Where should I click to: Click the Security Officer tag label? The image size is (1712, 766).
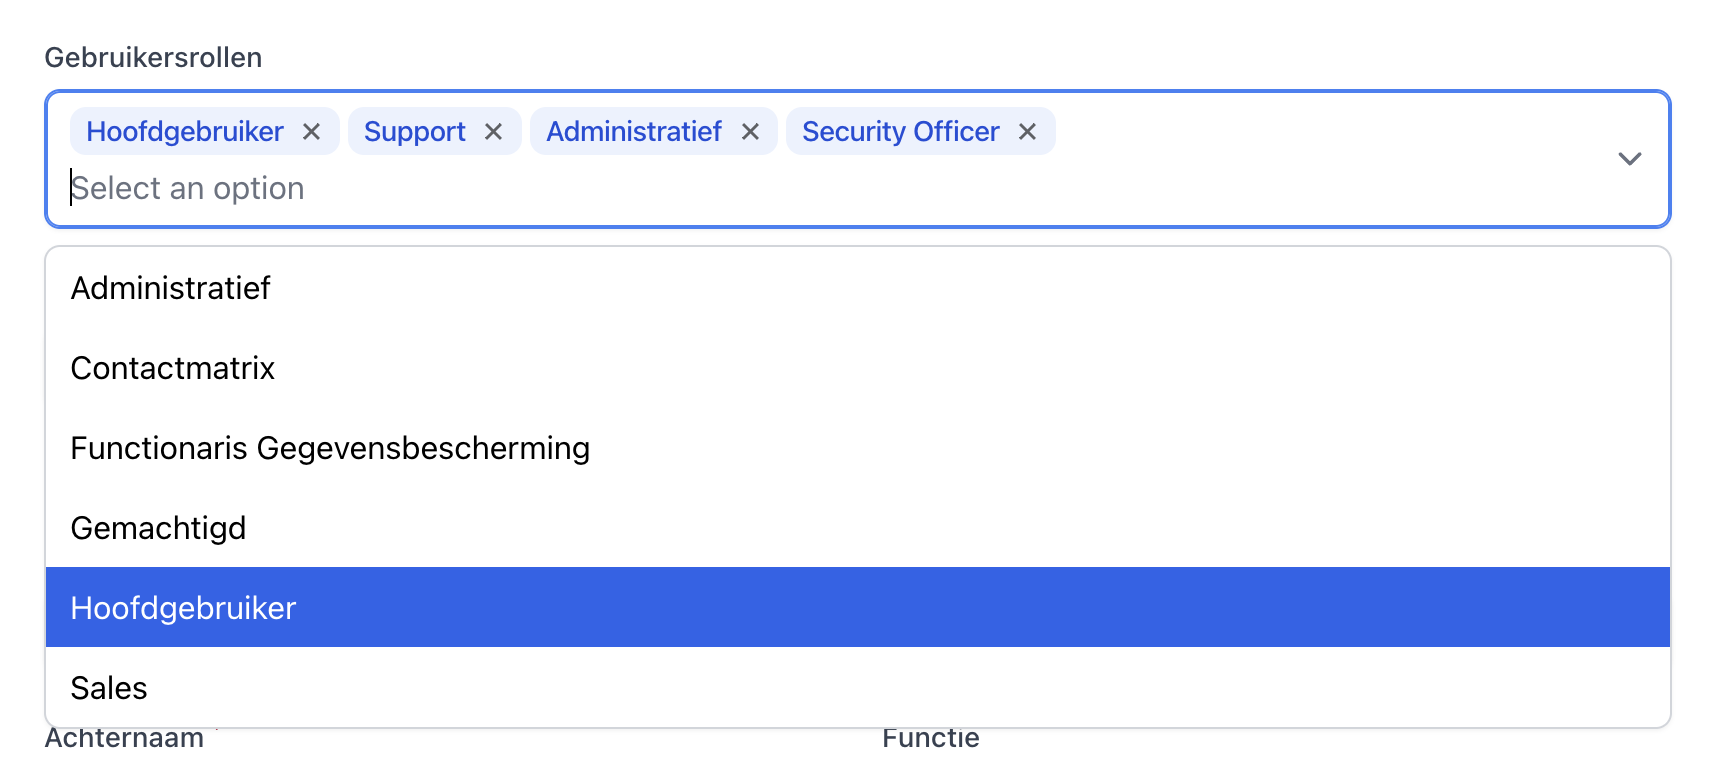900,132
